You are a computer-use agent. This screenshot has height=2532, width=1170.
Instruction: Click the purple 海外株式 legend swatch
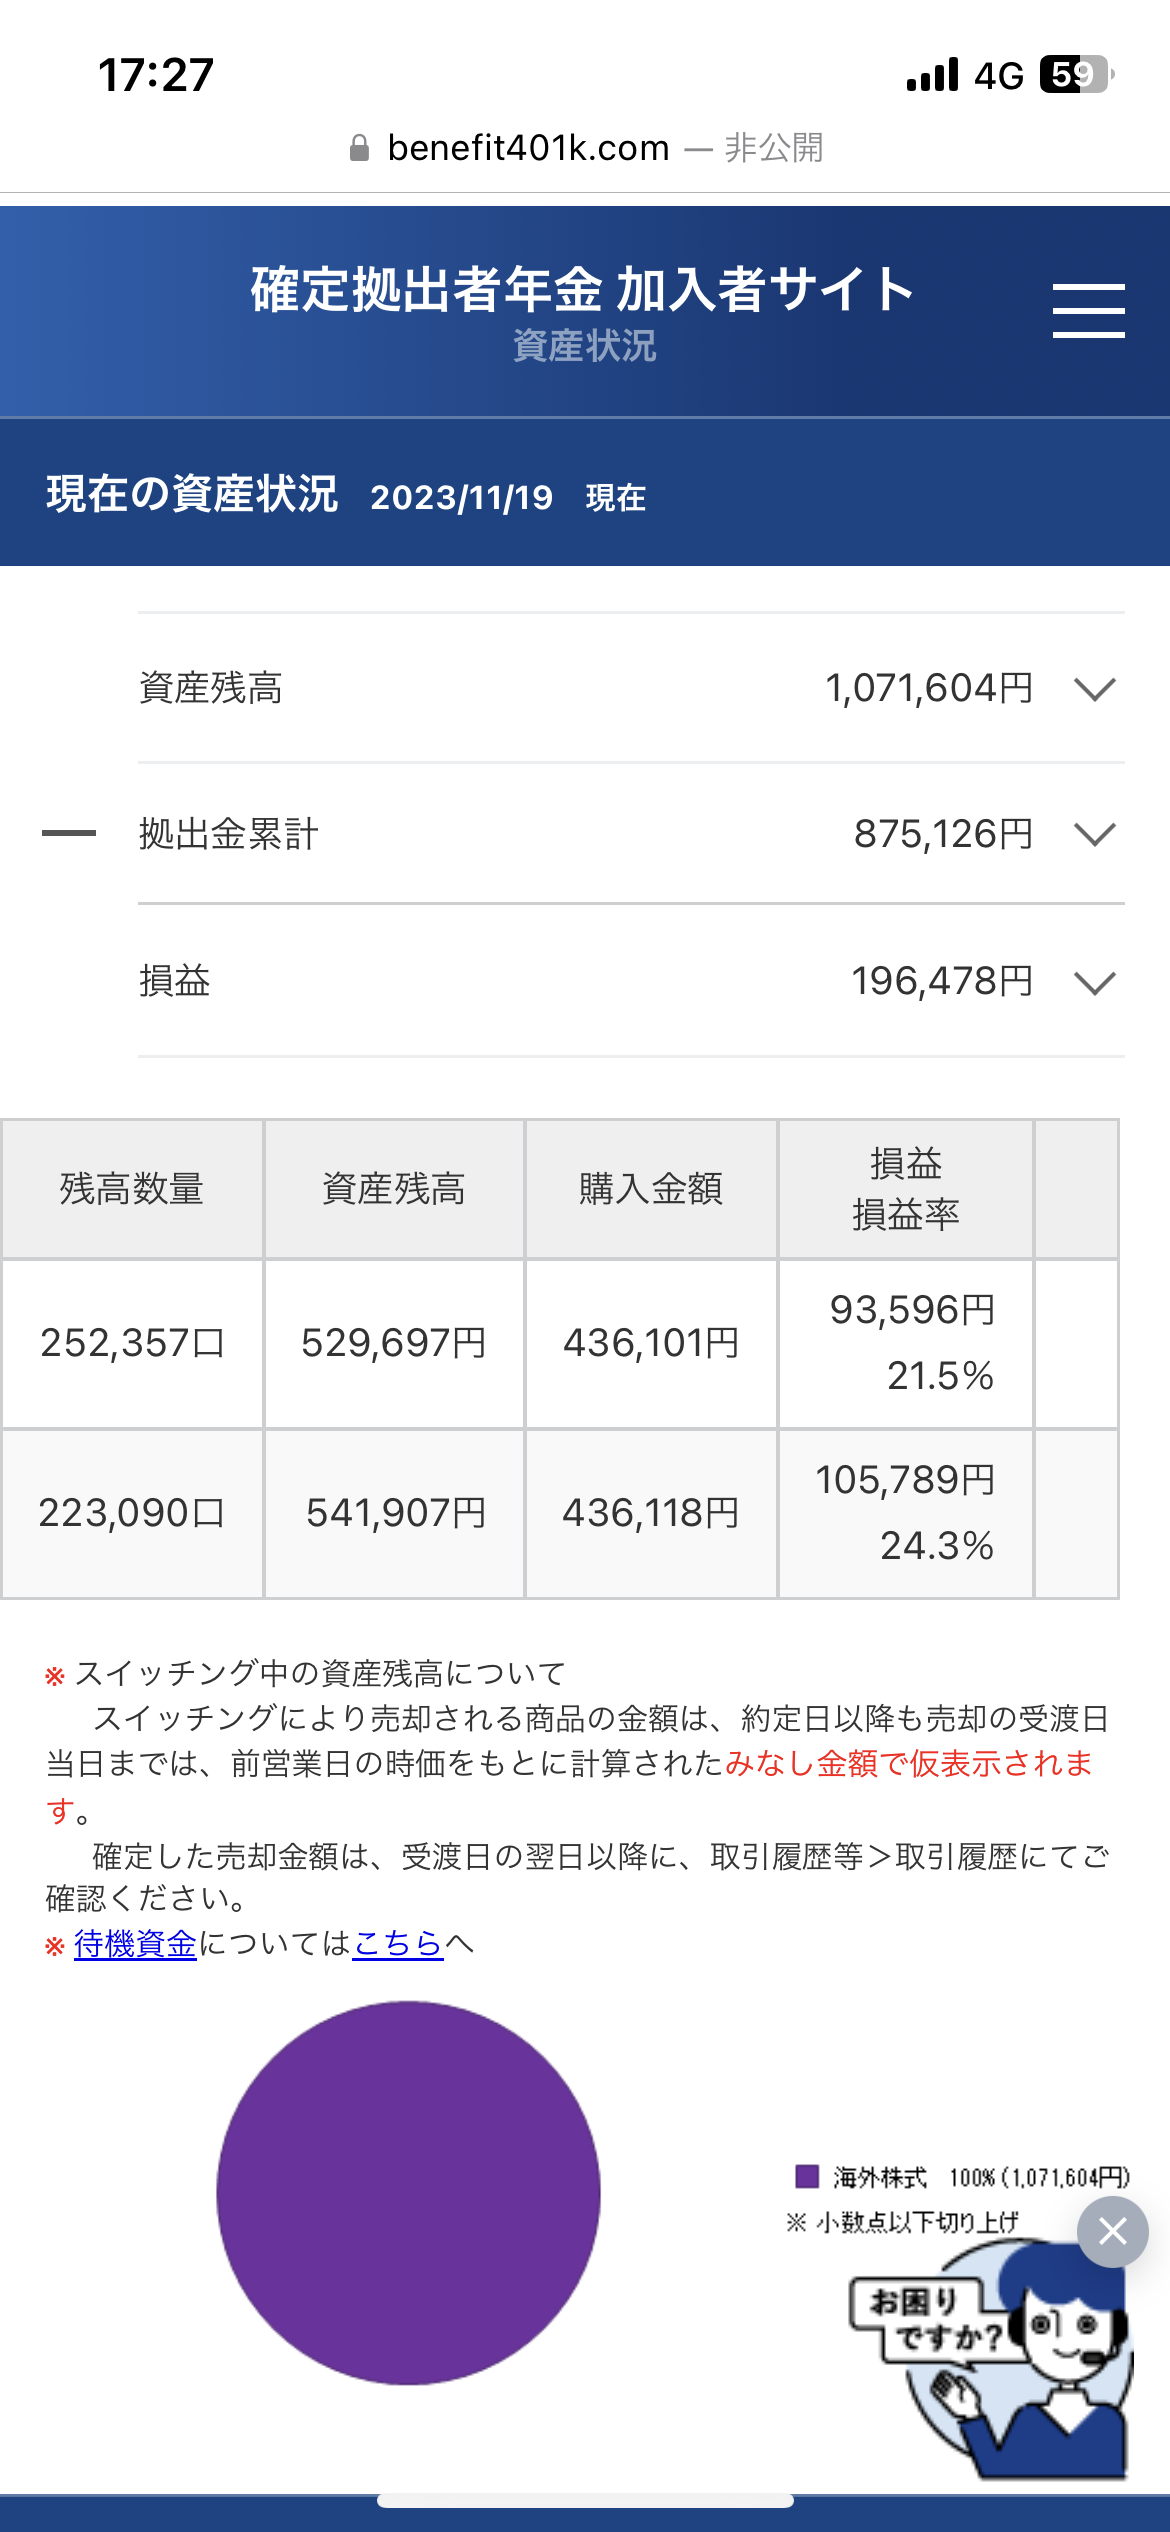click(807, 2176)
